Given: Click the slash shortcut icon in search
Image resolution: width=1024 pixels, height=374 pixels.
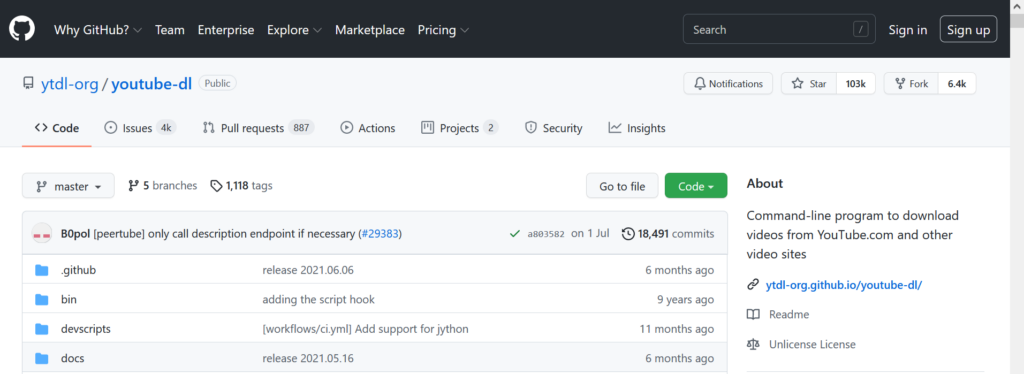Looking at the screenshot, I should (x=861, y=29).
